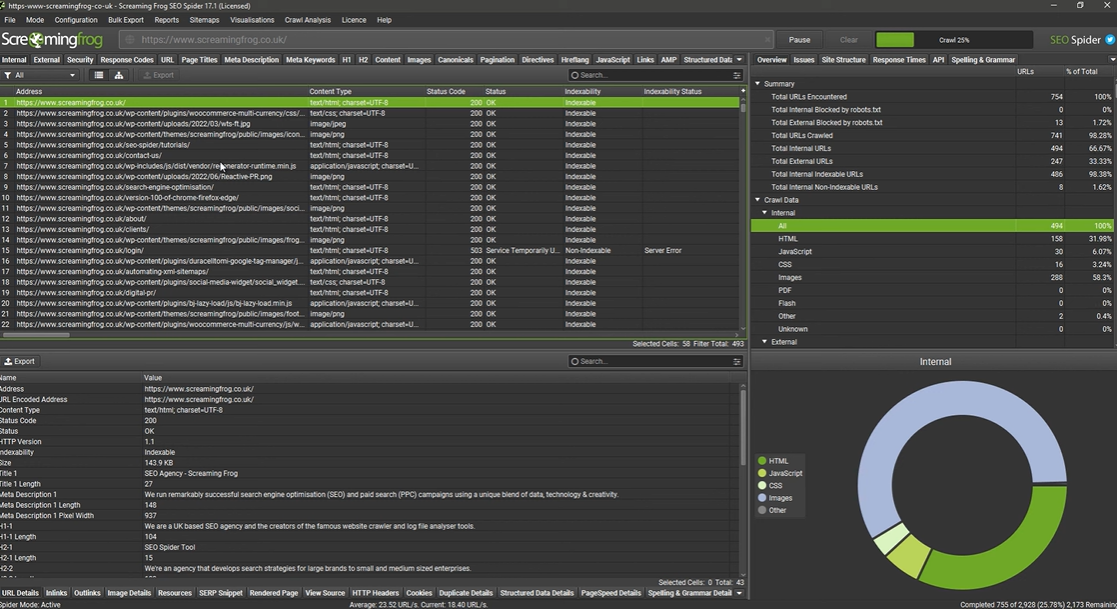Select the login URL row with 503
This screenshot has height=615, width=1117.
click(370, 250)
